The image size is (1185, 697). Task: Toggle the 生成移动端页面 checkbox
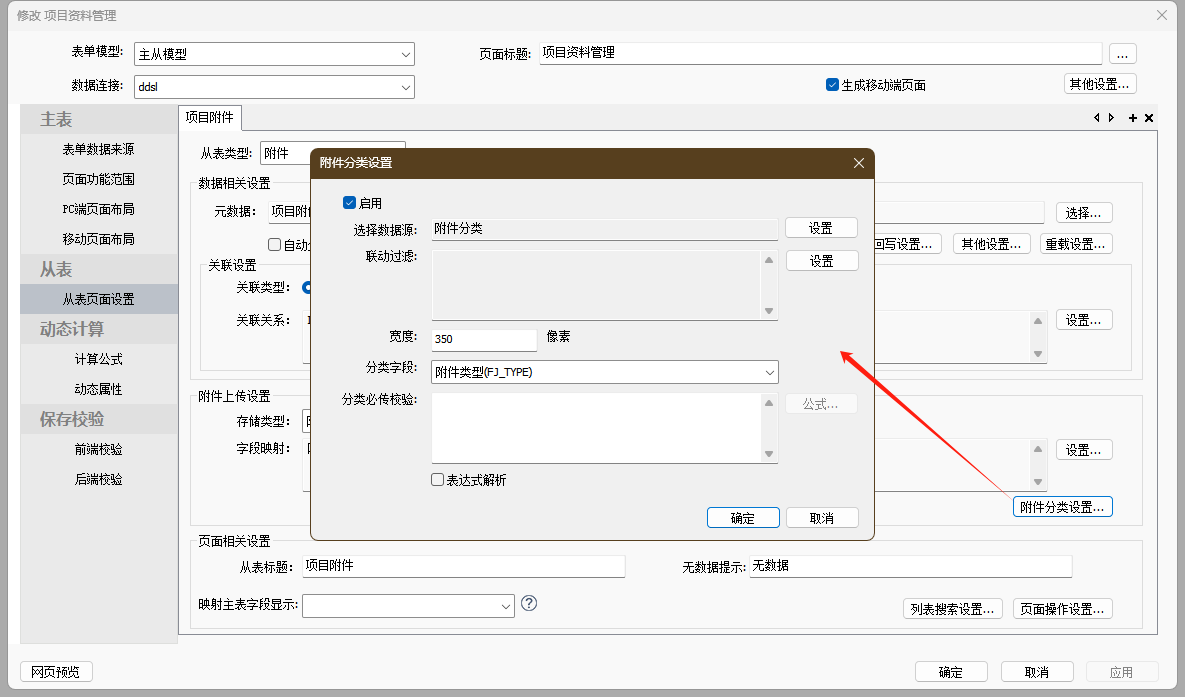[x=832, y=85]
